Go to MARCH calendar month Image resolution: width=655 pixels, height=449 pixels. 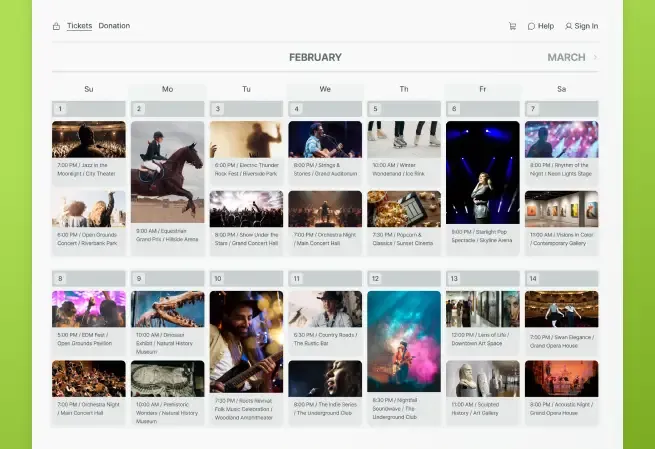(x=566, y=57)
